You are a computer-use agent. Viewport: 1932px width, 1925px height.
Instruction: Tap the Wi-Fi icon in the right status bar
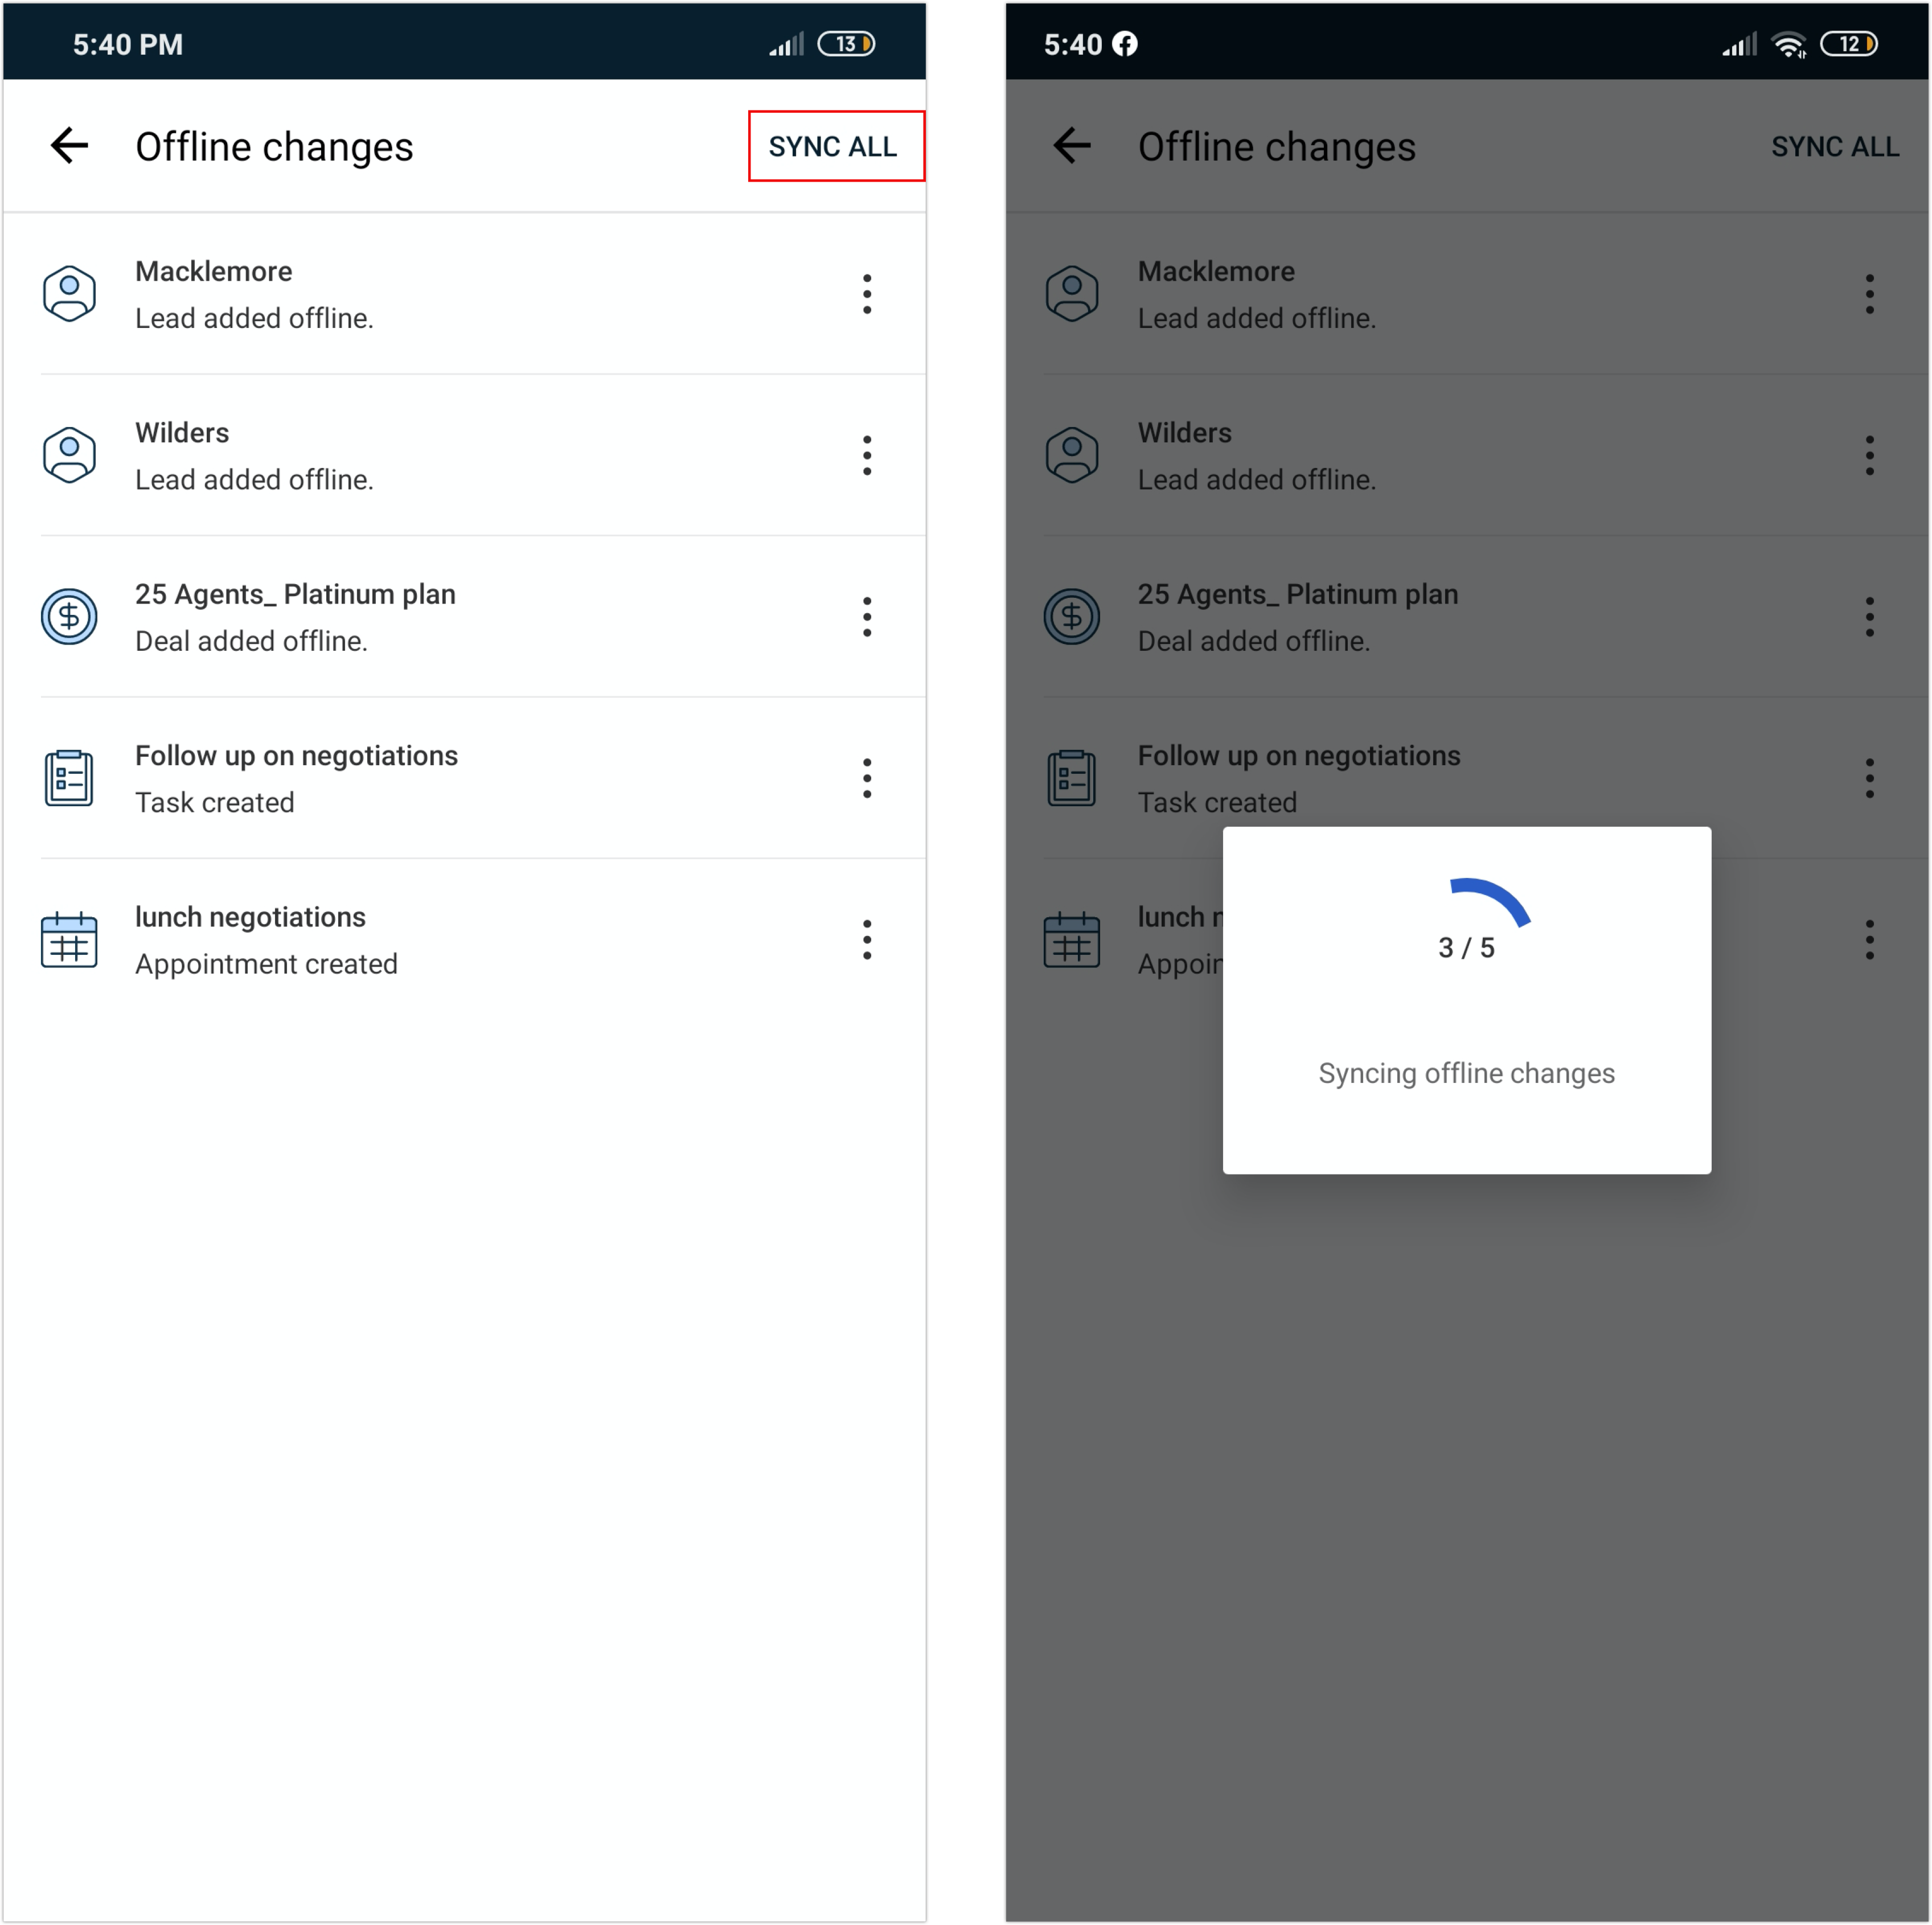tap(1788, 45)
